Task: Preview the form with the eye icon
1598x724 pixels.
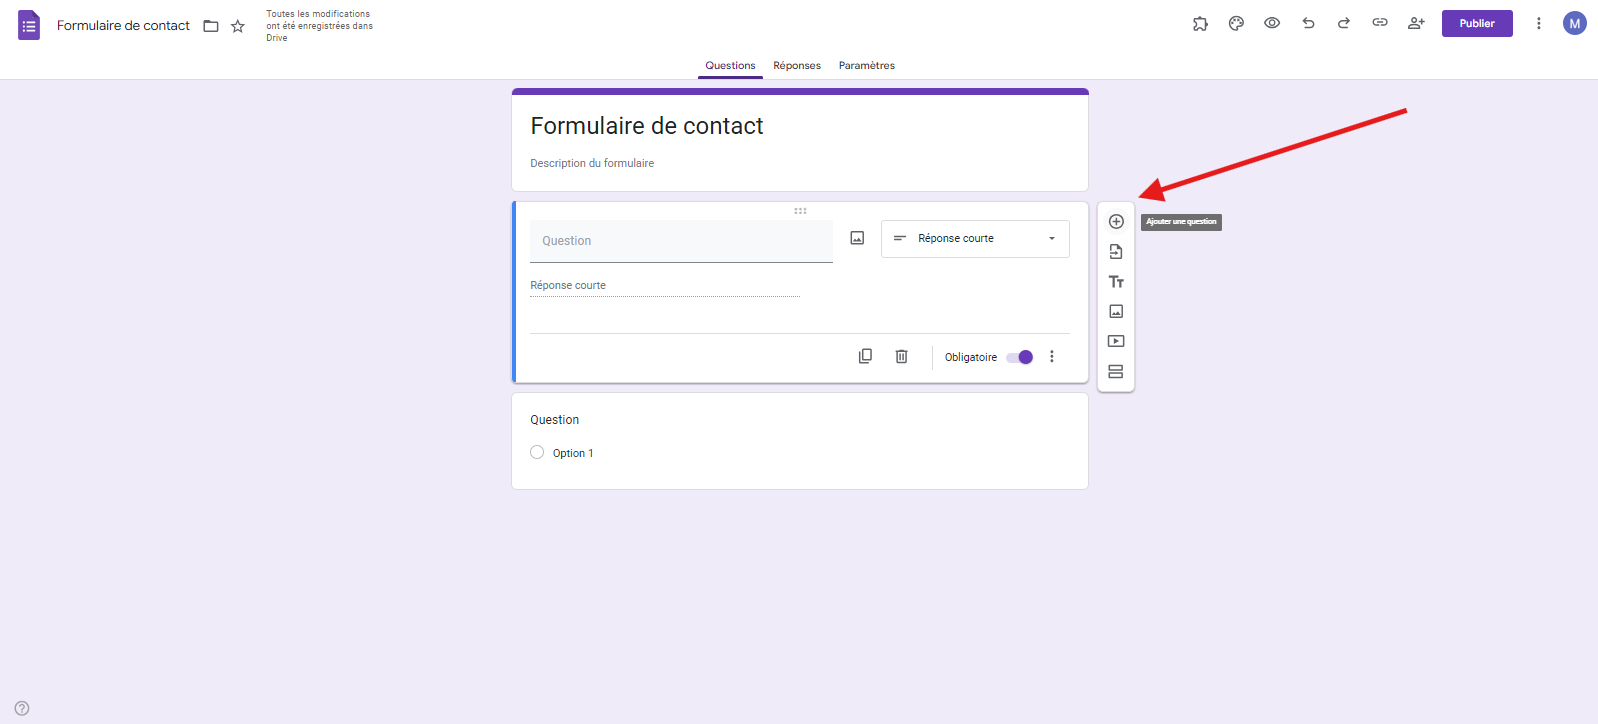Action: coord(1272,24)
